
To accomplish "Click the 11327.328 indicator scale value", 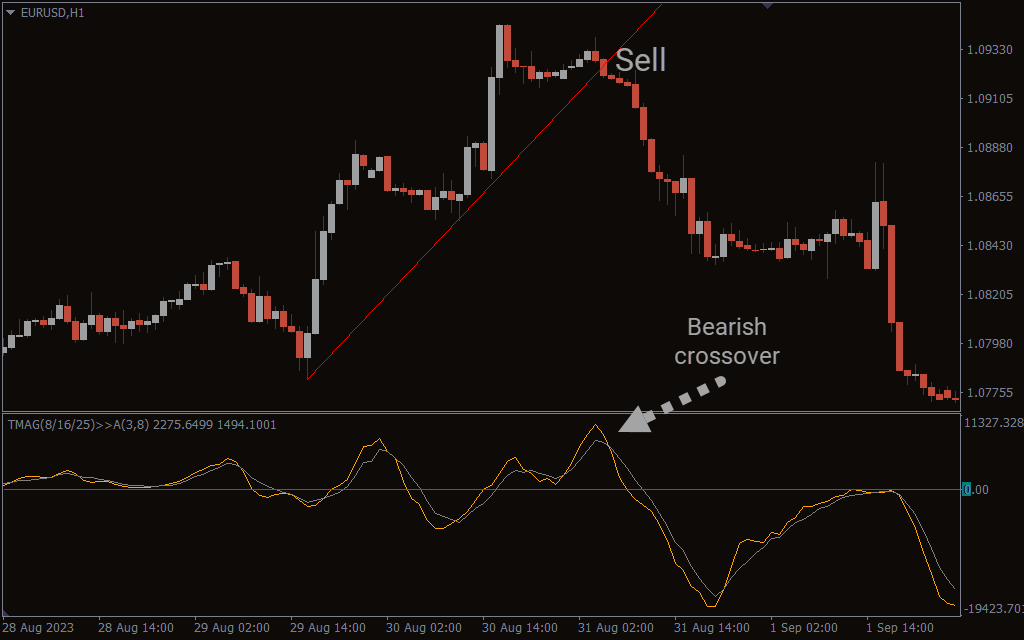I will [993, 423].
